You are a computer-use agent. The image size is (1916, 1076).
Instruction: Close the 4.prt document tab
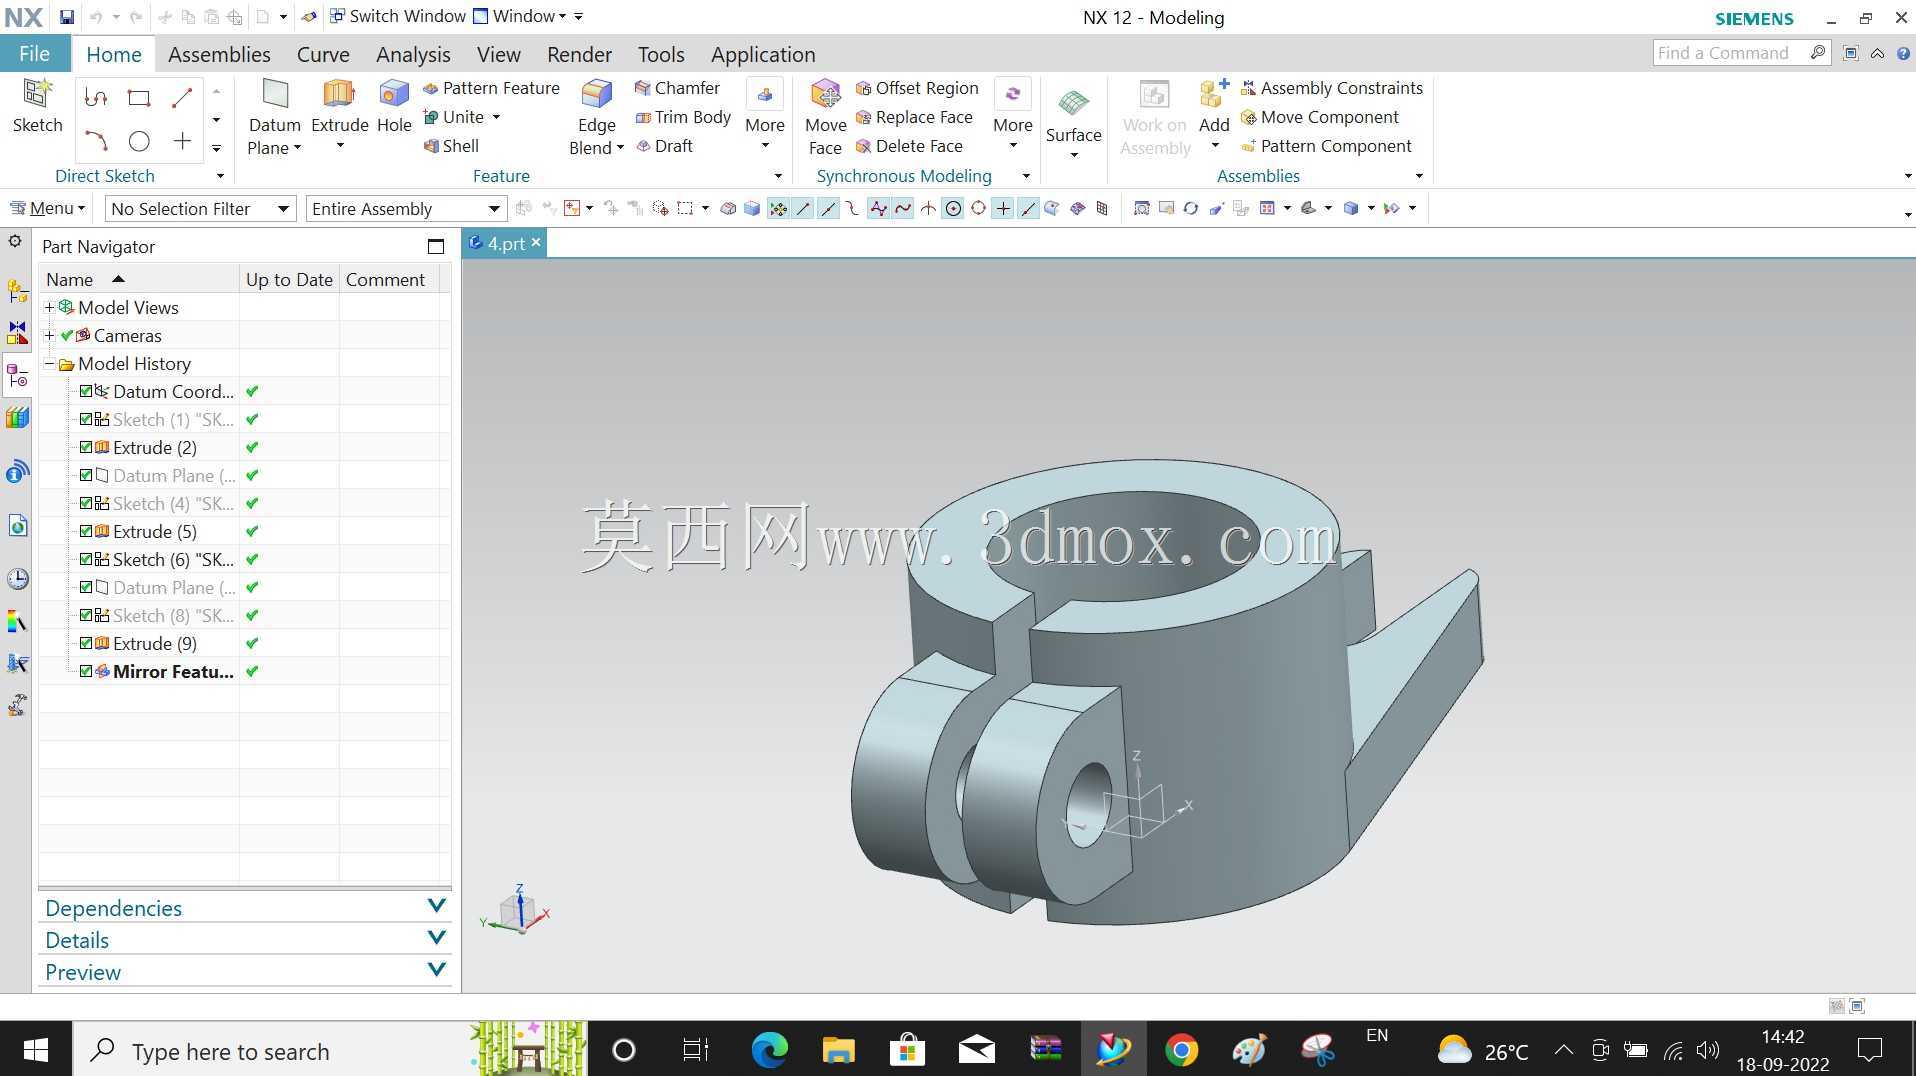(x=536, y=242)
